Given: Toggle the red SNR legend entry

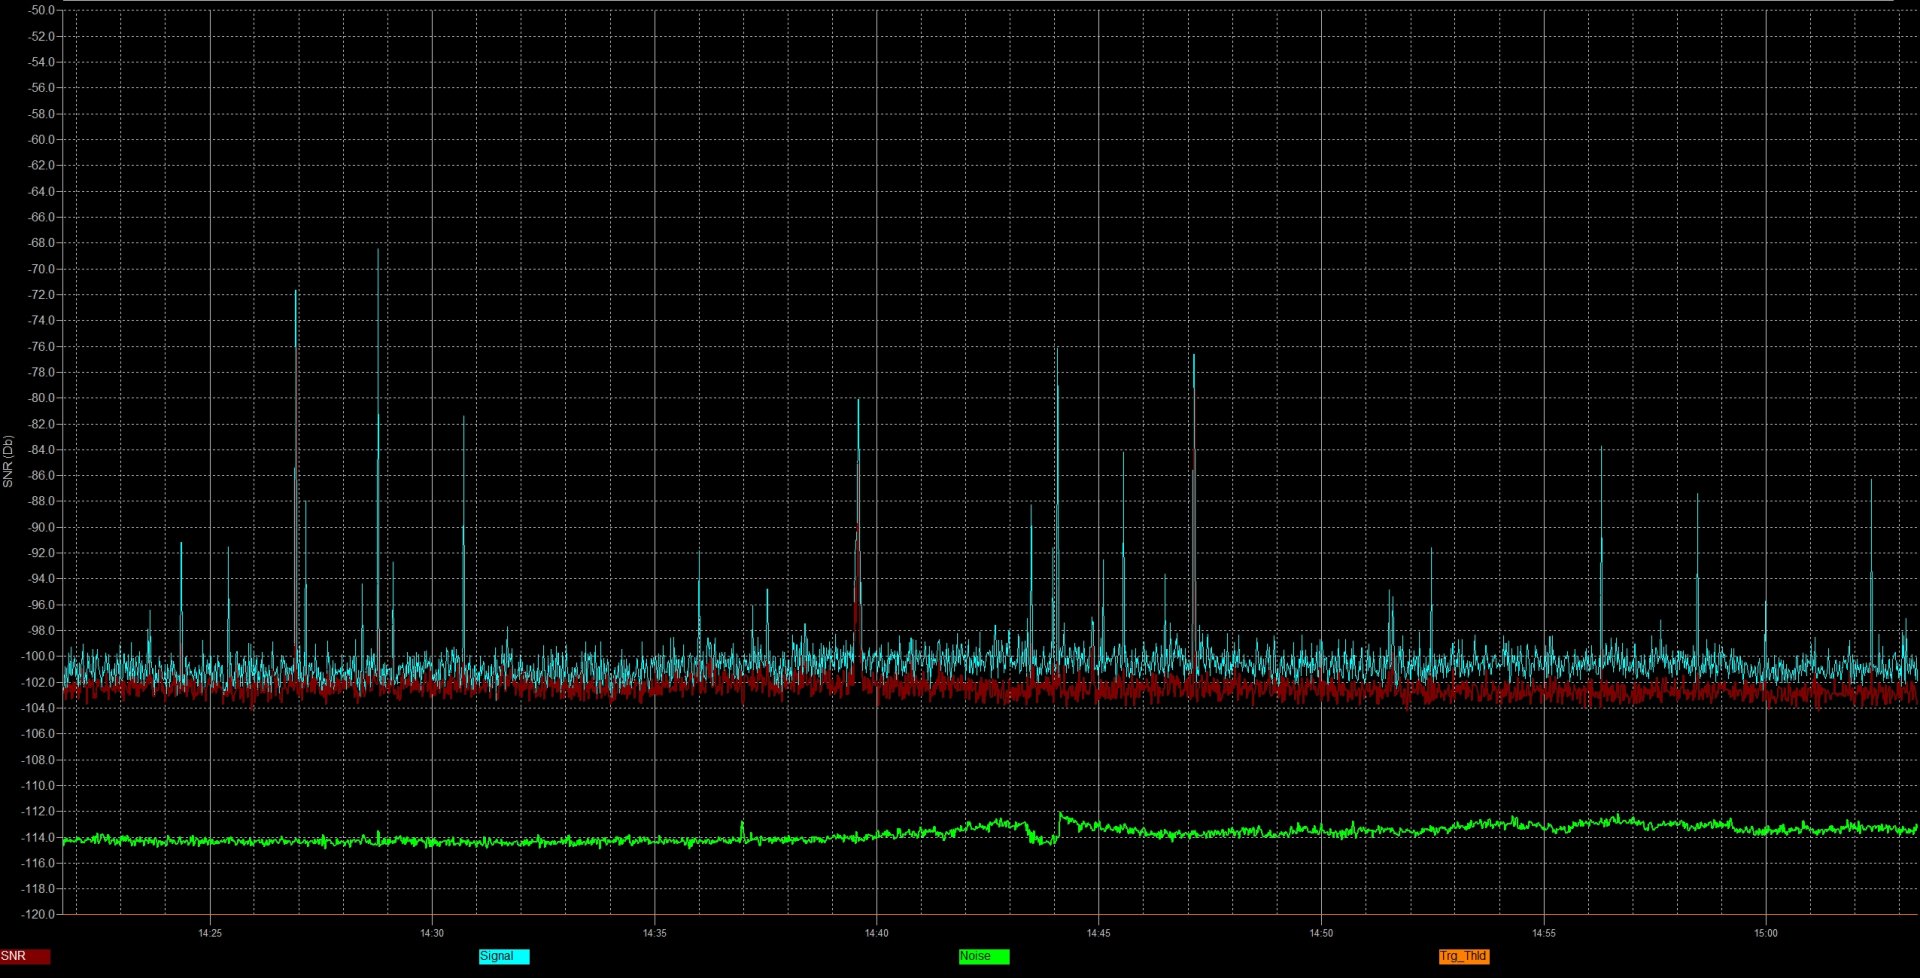Looking at the screenshot, I should tap(25, 956).
